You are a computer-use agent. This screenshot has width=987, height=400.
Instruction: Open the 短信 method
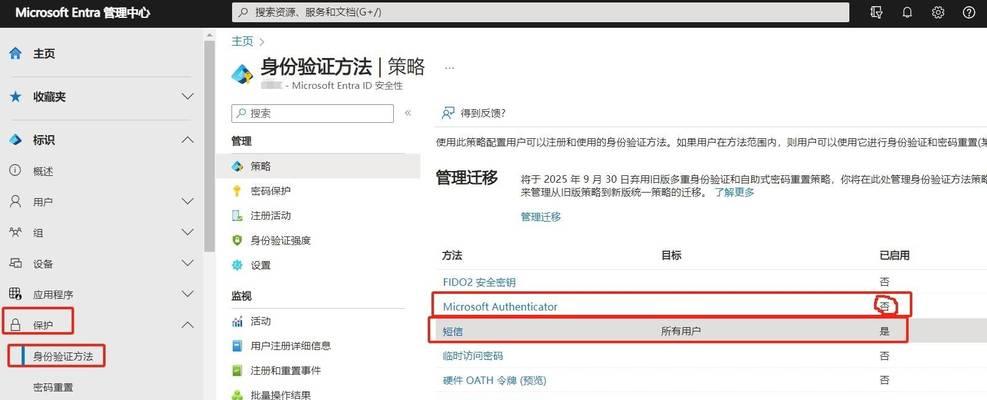[453, 331]
